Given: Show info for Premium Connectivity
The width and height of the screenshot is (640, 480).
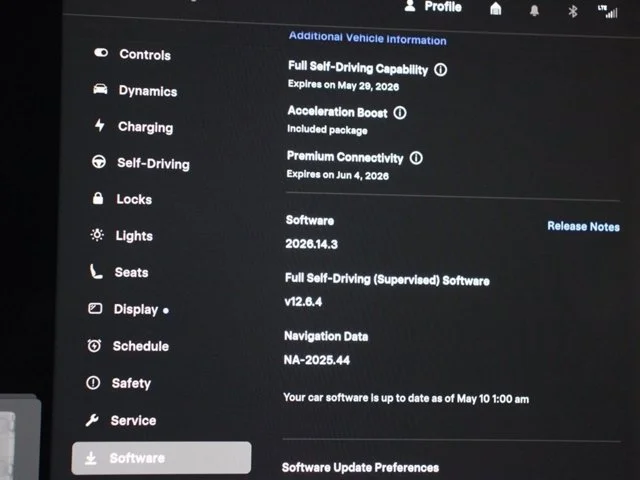Looking at the screenshot, I should tap(416, 158).
